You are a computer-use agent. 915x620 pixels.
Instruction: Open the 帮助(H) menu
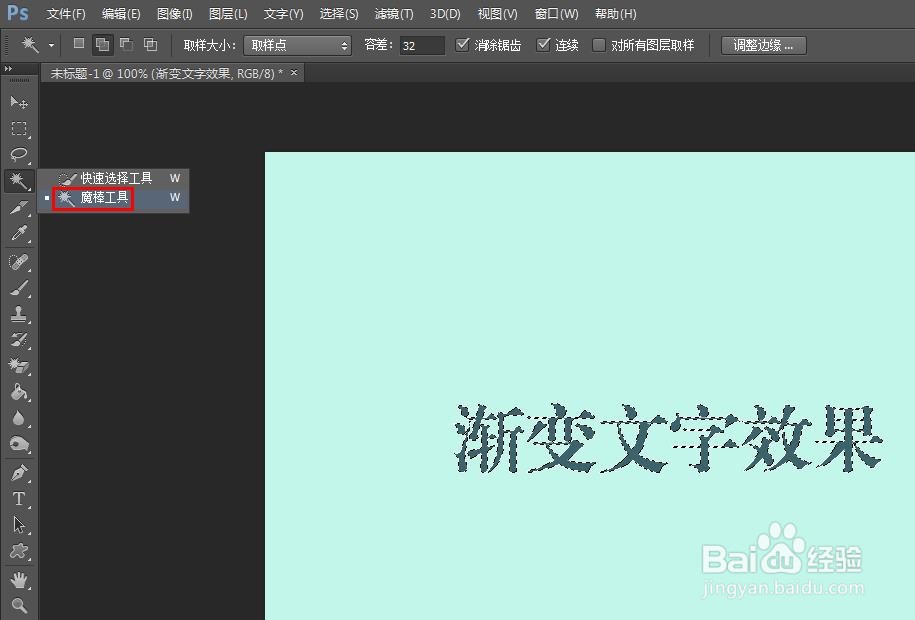pos(616,13)
